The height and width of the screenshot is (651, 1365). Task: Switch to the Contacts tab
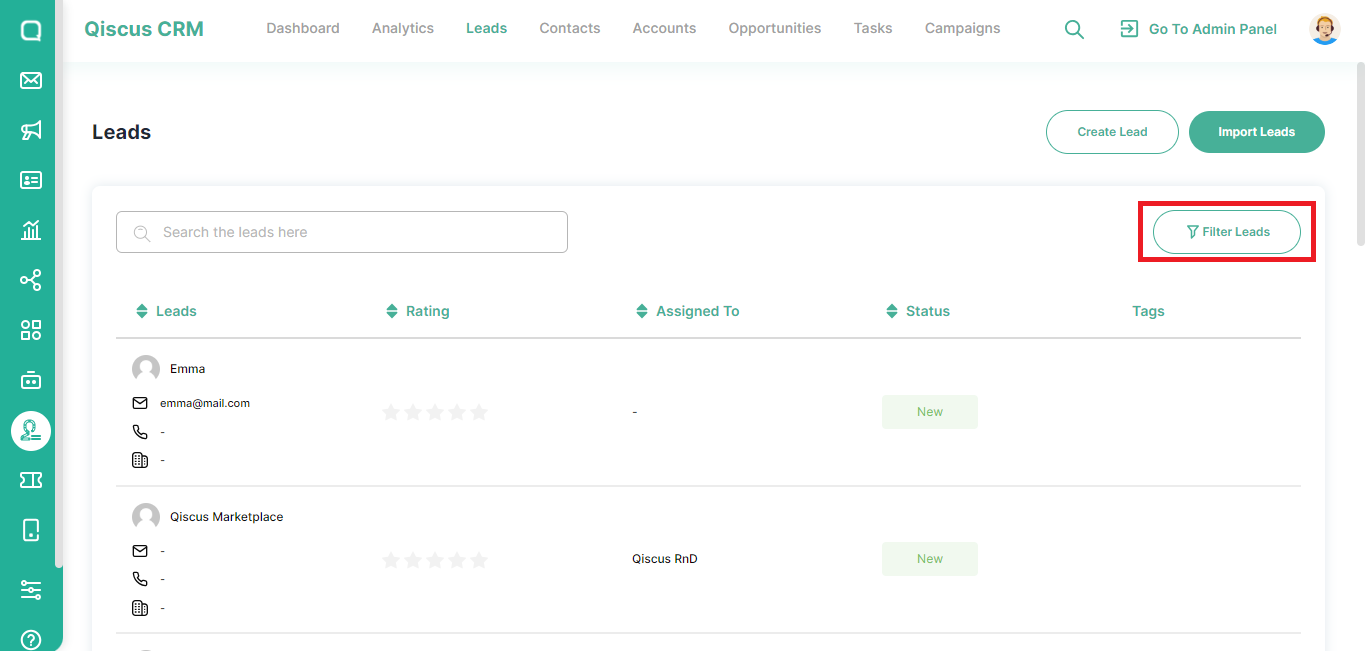(x=570, y=28)
